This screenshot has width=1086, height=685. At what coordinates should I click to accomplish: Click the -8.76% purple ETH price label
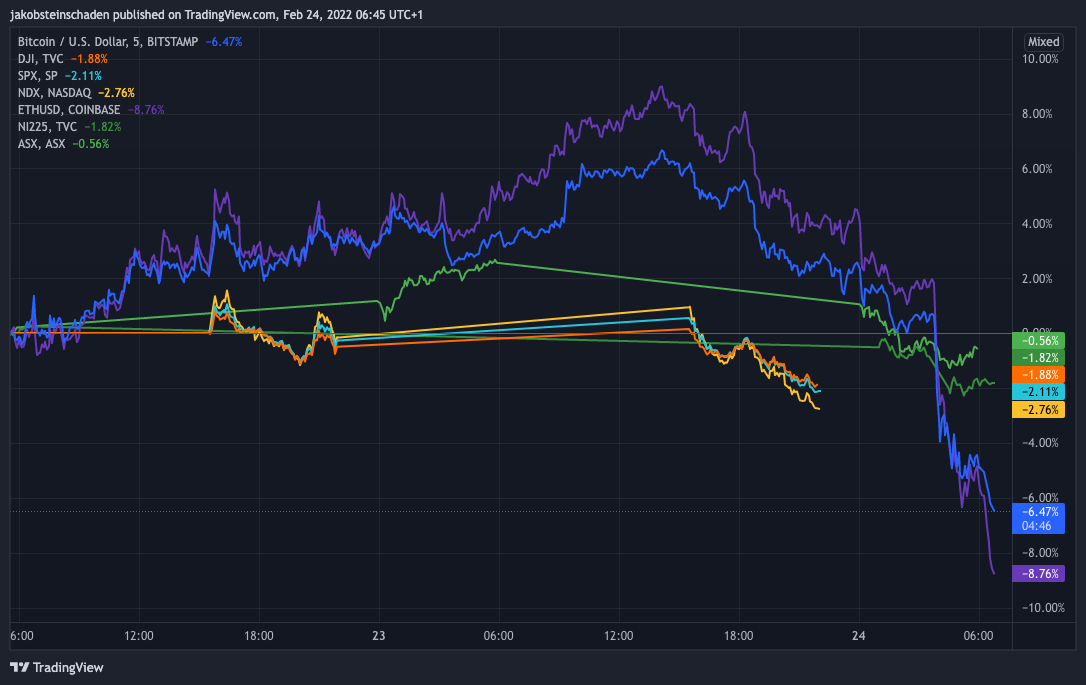pos(1038,573)
